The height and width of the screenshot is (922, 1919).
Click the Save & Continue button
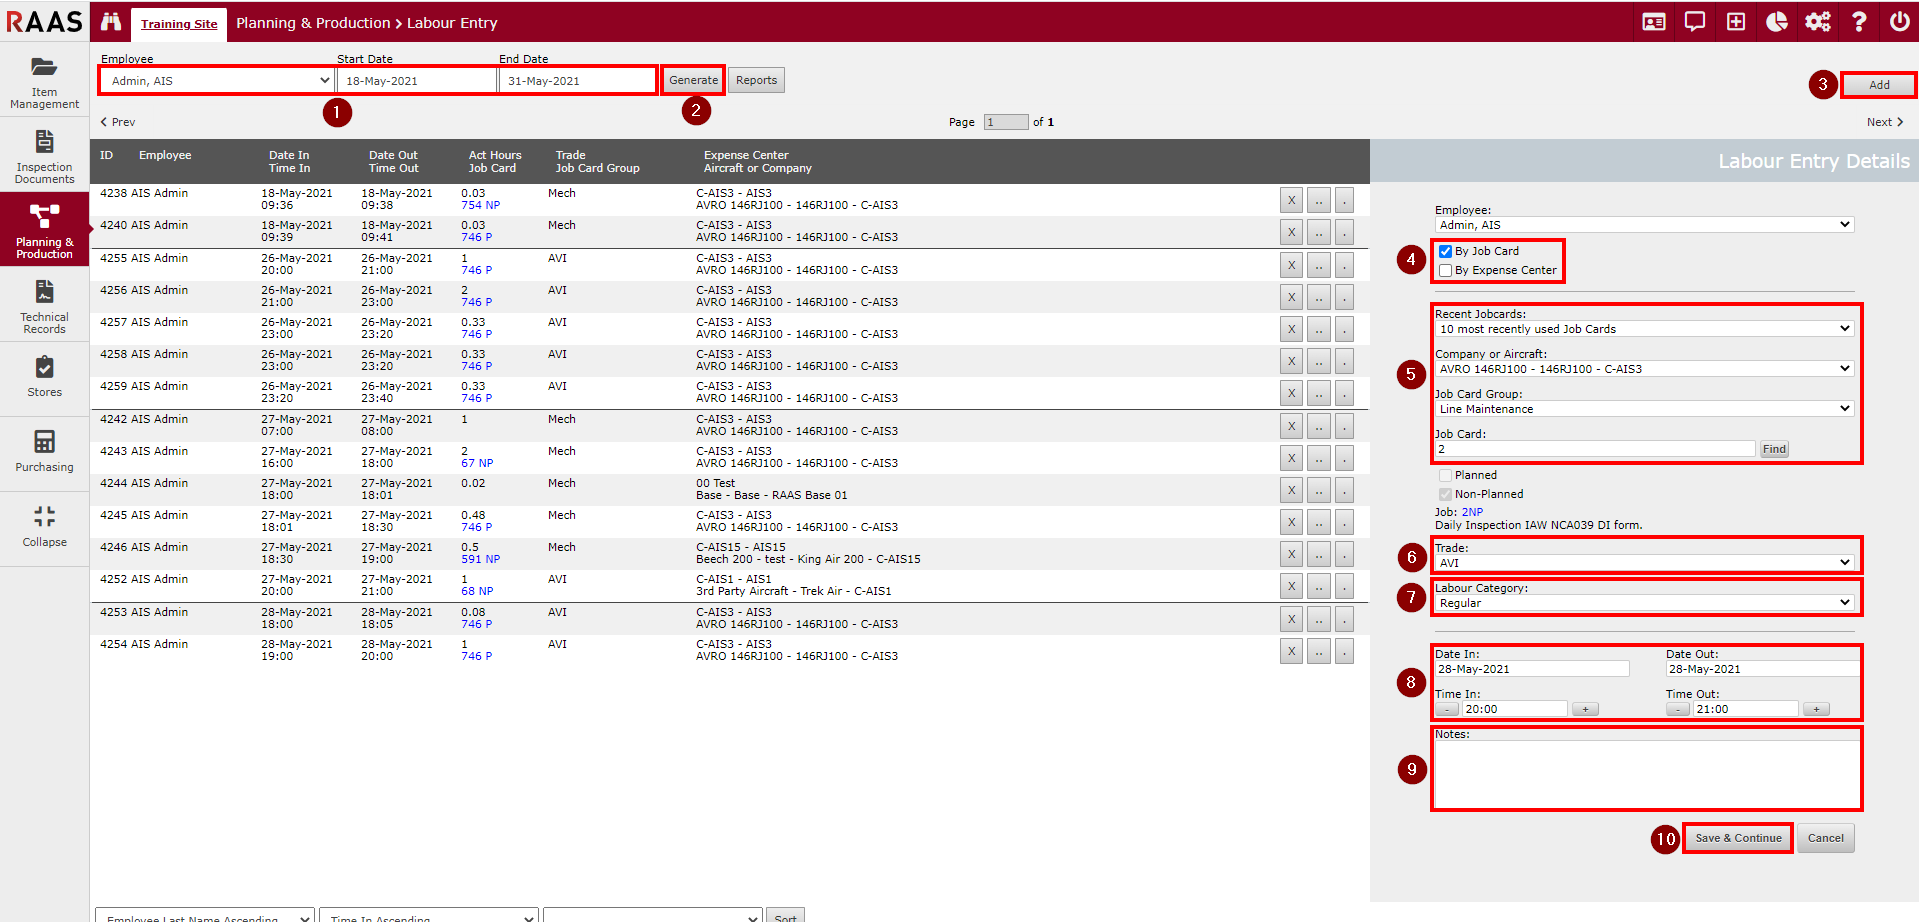(1738, 838)
